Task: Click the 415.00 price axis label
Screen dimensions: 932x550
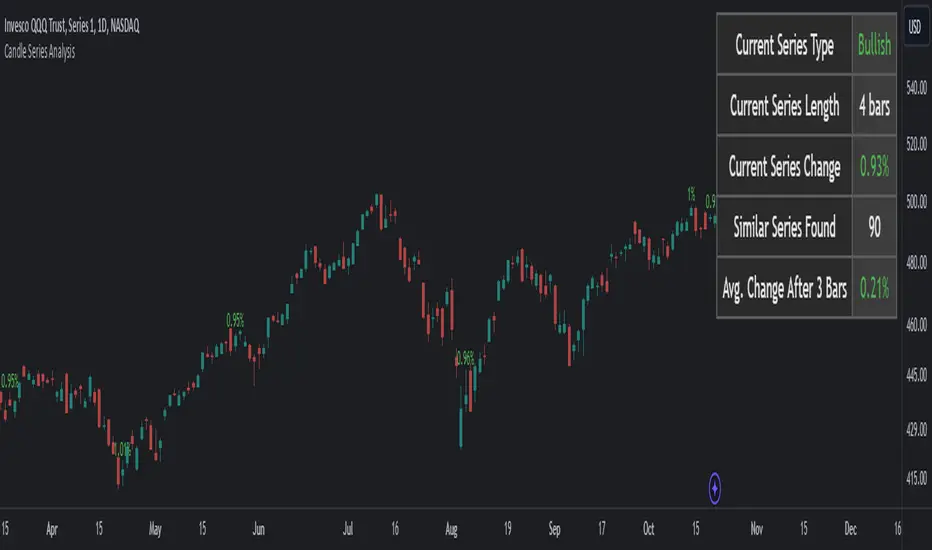Action: click(x=915, y=478)
